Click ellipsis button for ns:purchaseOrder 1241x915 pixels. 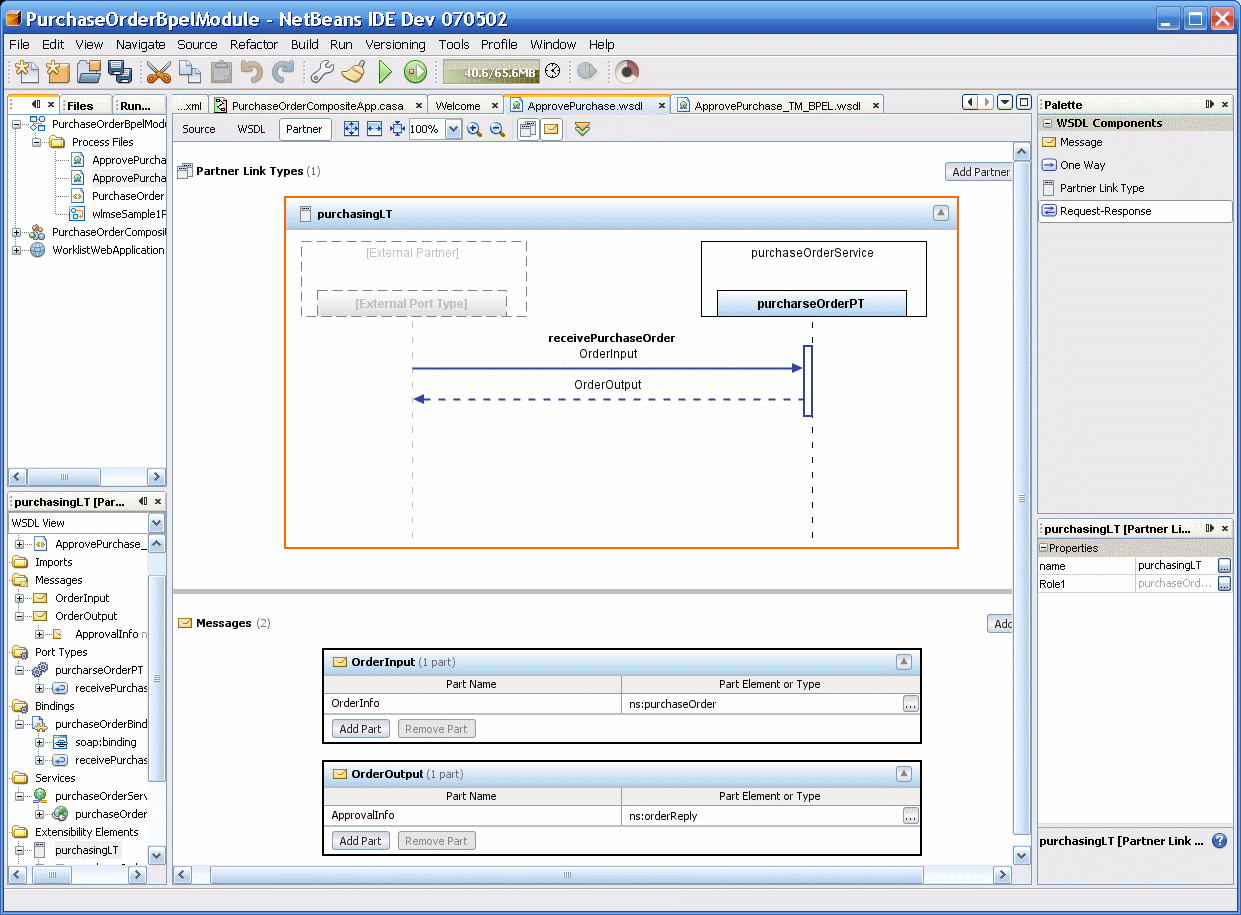pos(910,704)
